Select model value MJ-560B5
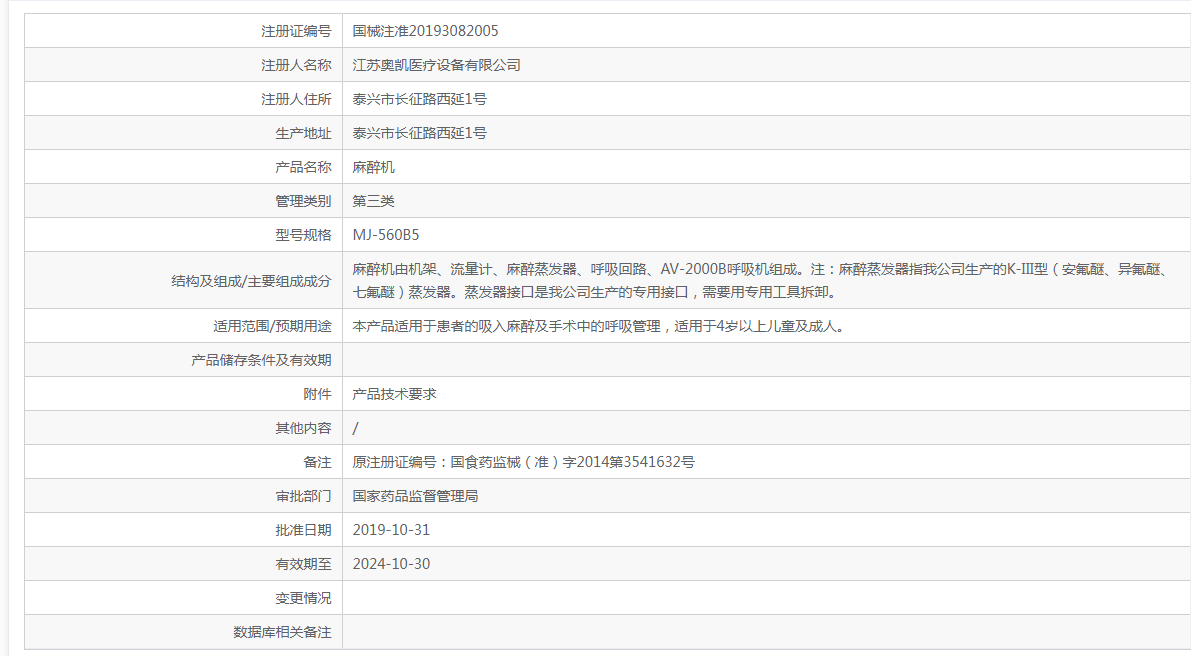Screen dimensions: 1191x656 tap(386, 235)
